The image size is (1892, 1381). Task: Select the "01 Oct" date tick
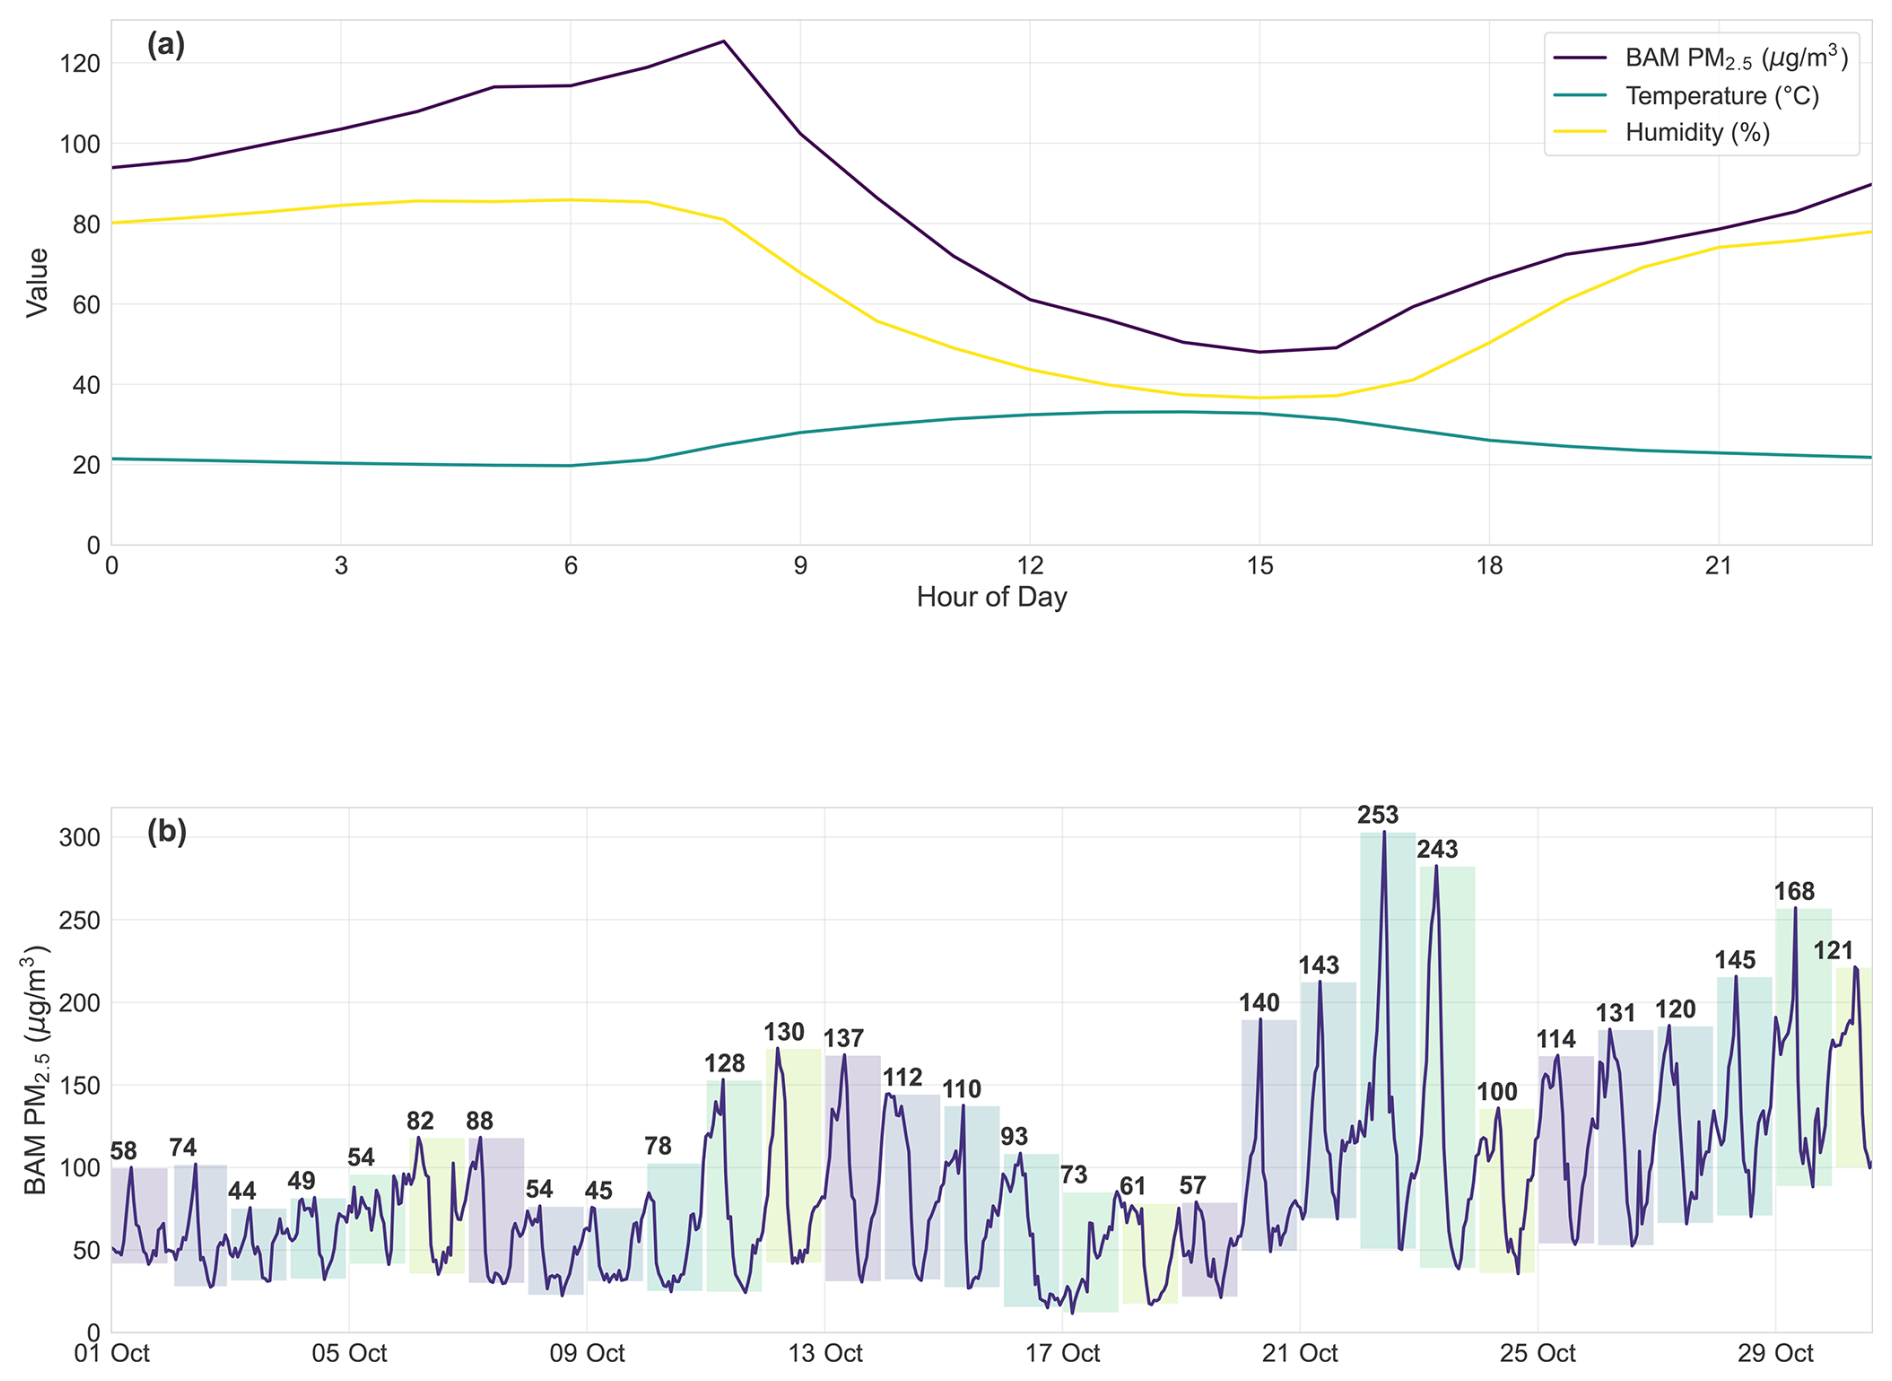coord(112,1354)
